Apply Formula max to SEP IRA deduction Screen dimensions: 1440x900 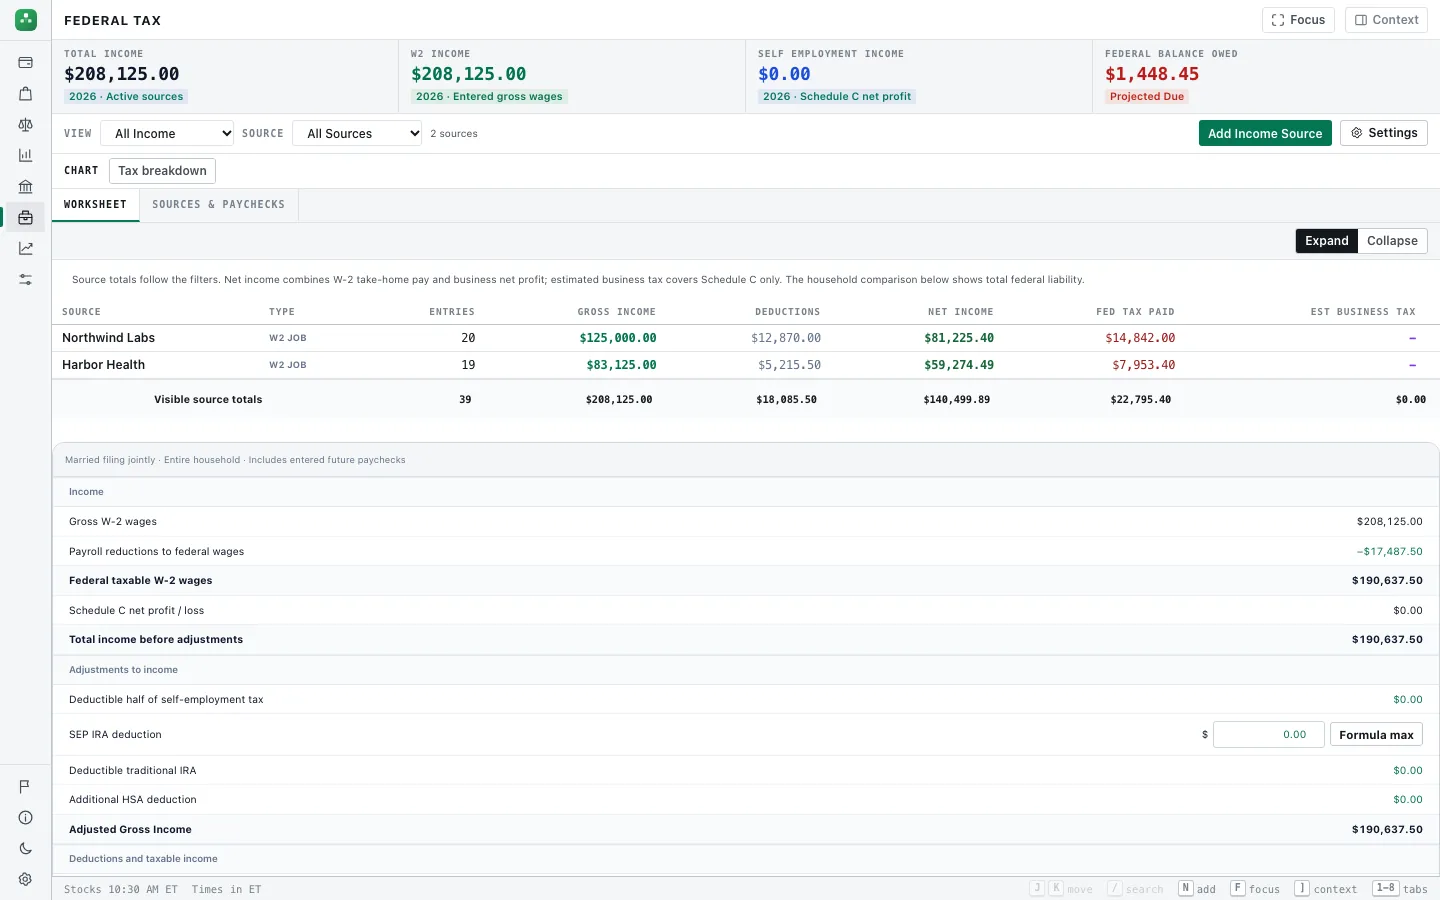tap(1376, 735)
